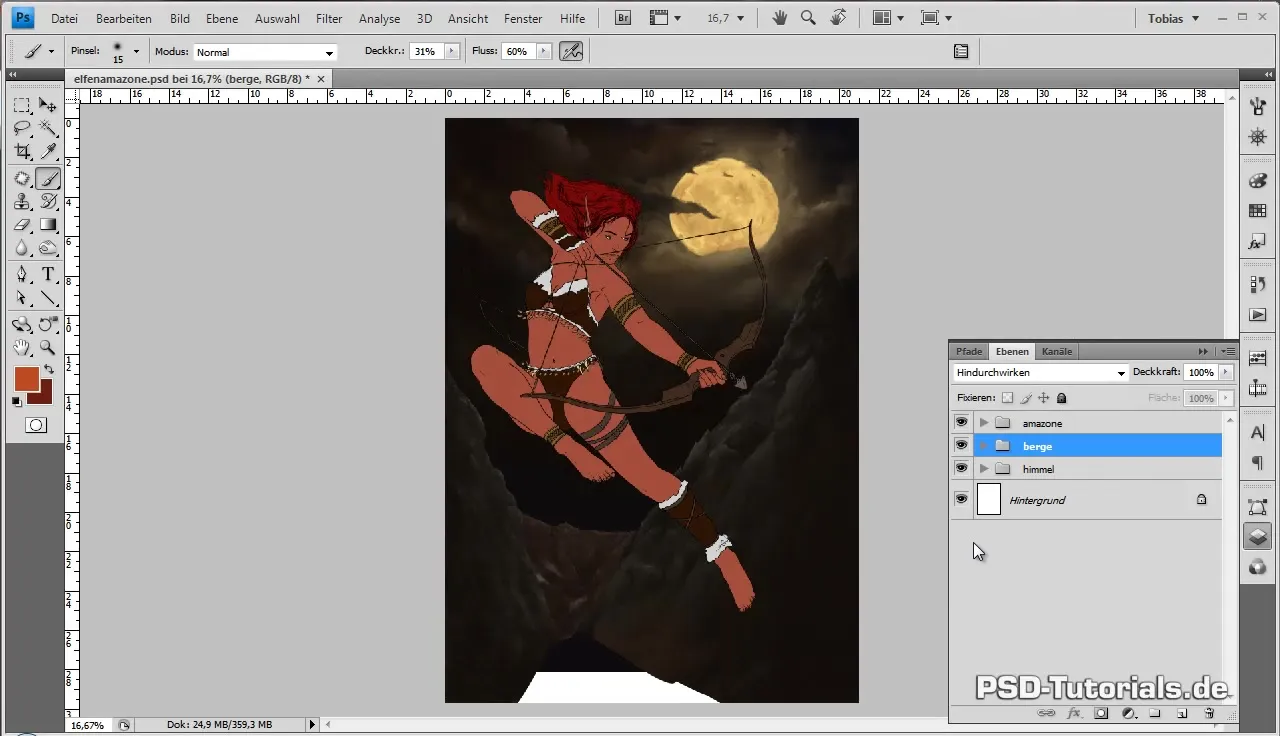Select the Gradient tool
This screenshot has width=1280, height=736.
click(x=47, y=225)
